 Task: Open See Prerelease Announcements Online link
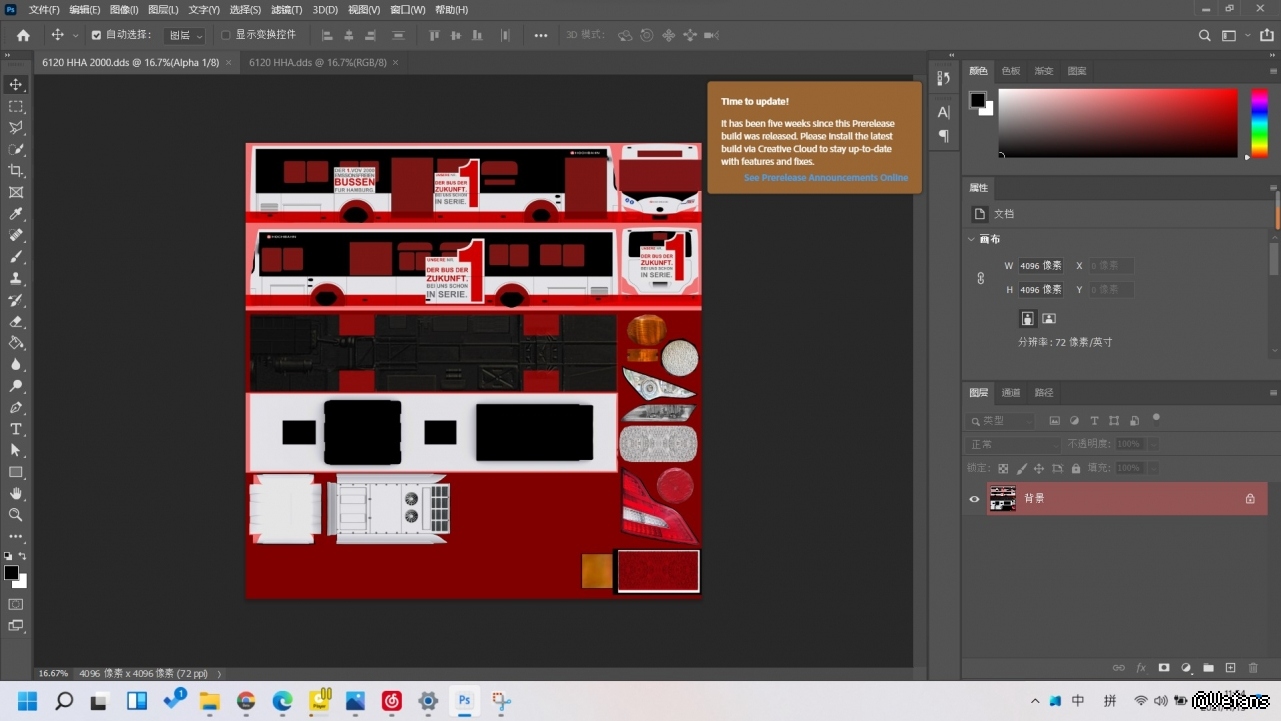[825, 178]
